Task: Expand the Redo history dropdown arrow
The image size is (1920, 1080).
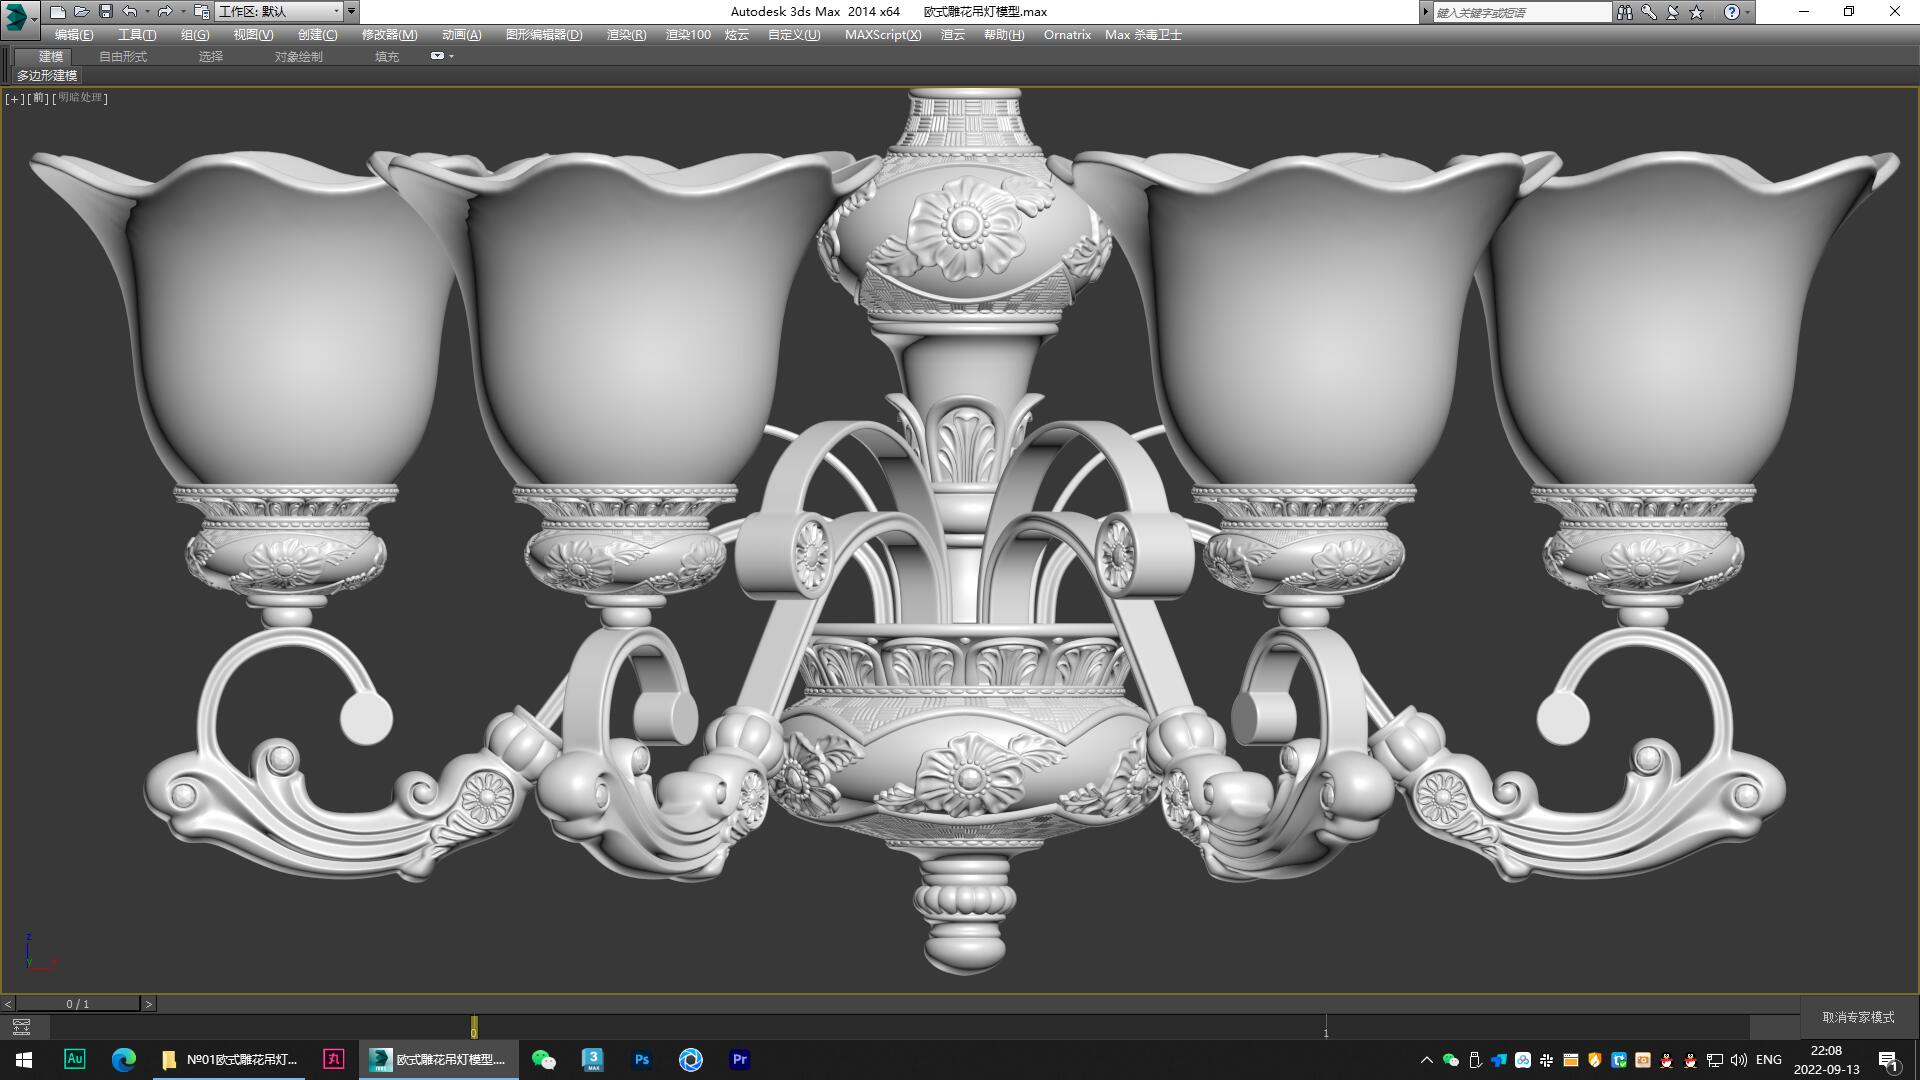Action: pyautogui.click(x=182, y=12)
